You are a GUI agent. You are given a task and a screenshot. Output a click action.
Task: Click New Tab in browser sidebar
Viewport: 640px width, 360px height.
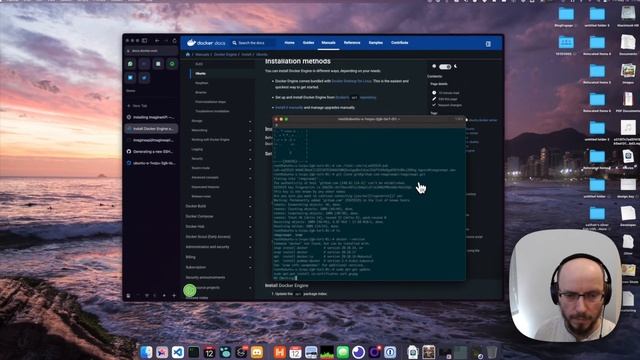[x=138, y=106]
